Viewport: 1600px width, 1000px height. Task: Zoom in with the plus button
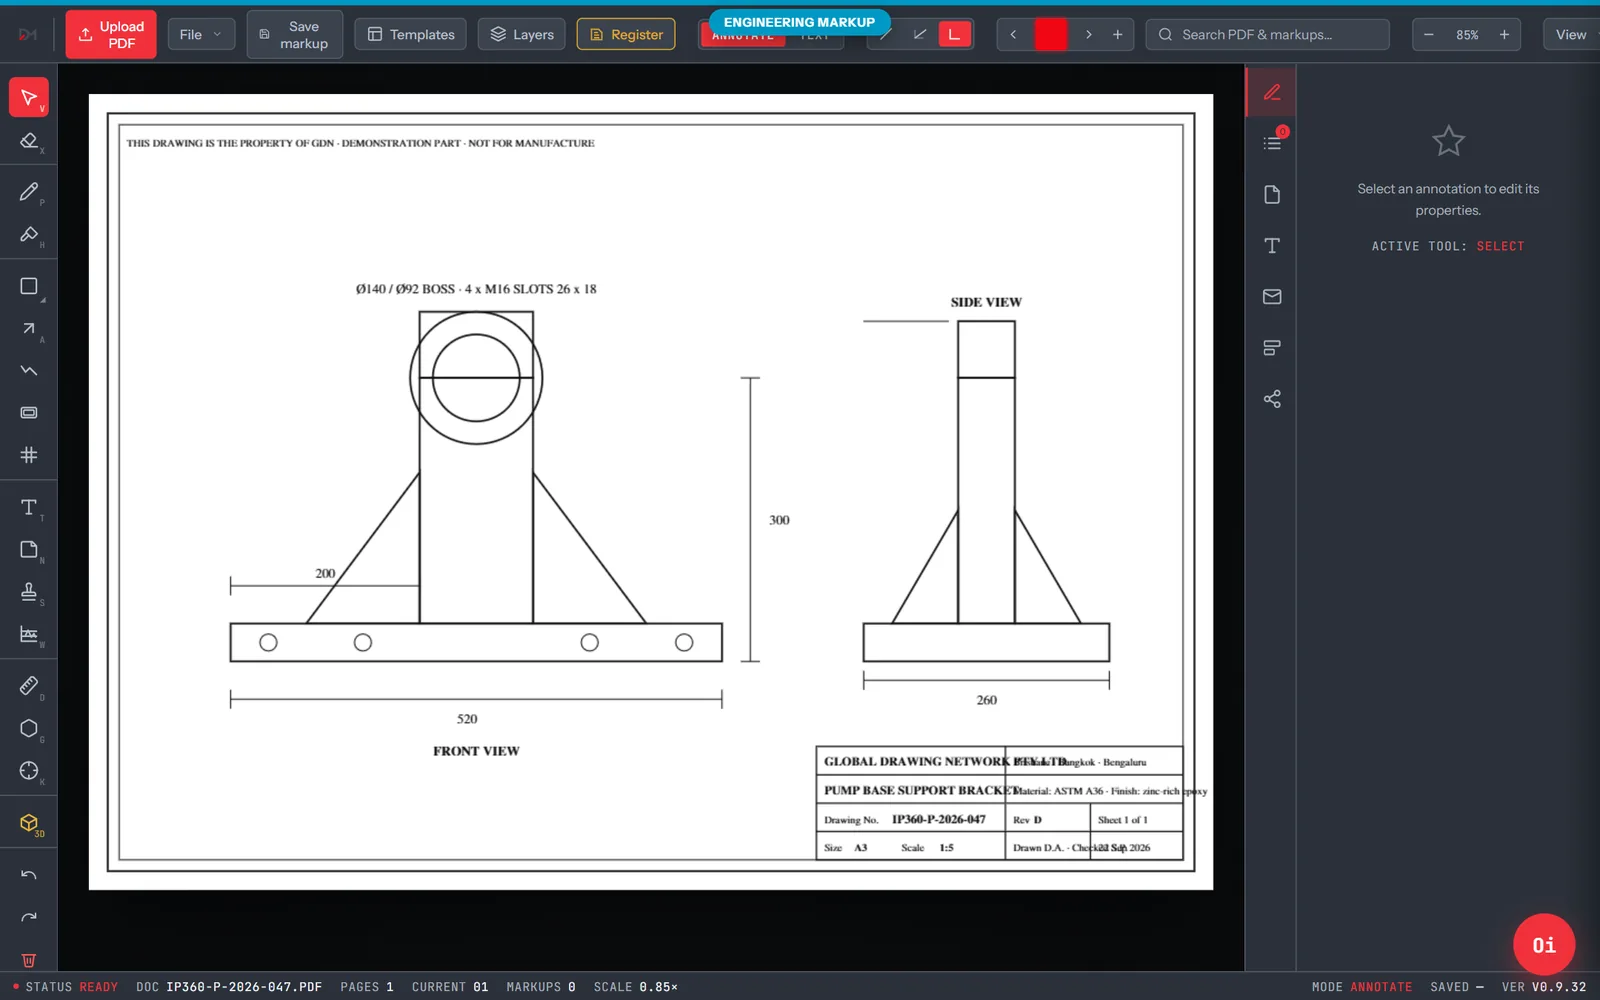[1504, 34]
